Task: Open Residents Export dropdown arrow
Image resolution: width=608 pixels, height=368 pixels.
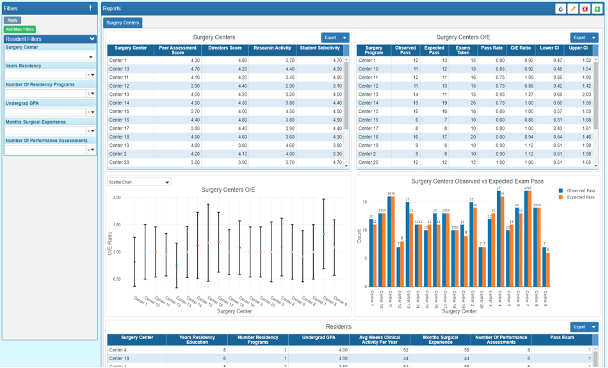Action: (x=594, y=327)
